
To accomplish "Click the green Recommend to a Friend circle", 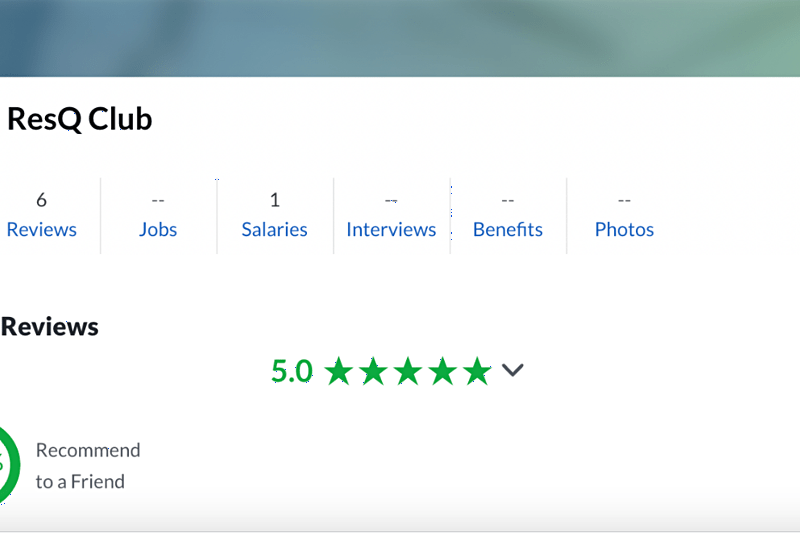I will click(6, 465).
